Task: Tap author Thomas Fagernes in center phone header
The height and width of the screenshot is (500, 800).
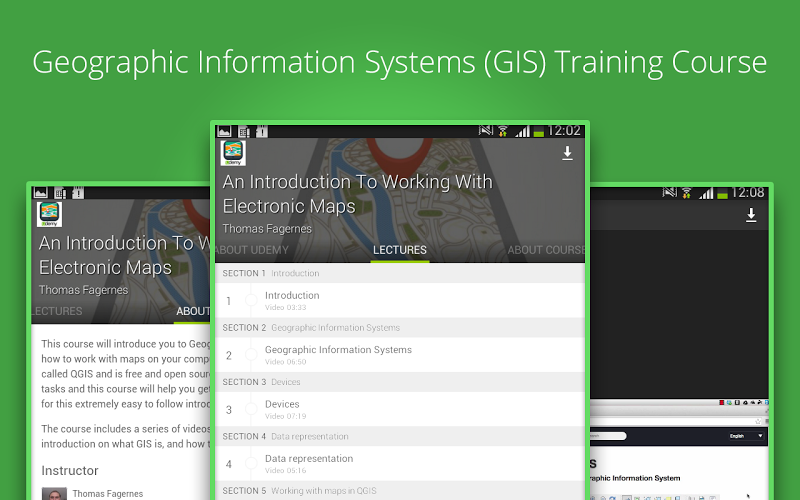Action: pos(267,229)
